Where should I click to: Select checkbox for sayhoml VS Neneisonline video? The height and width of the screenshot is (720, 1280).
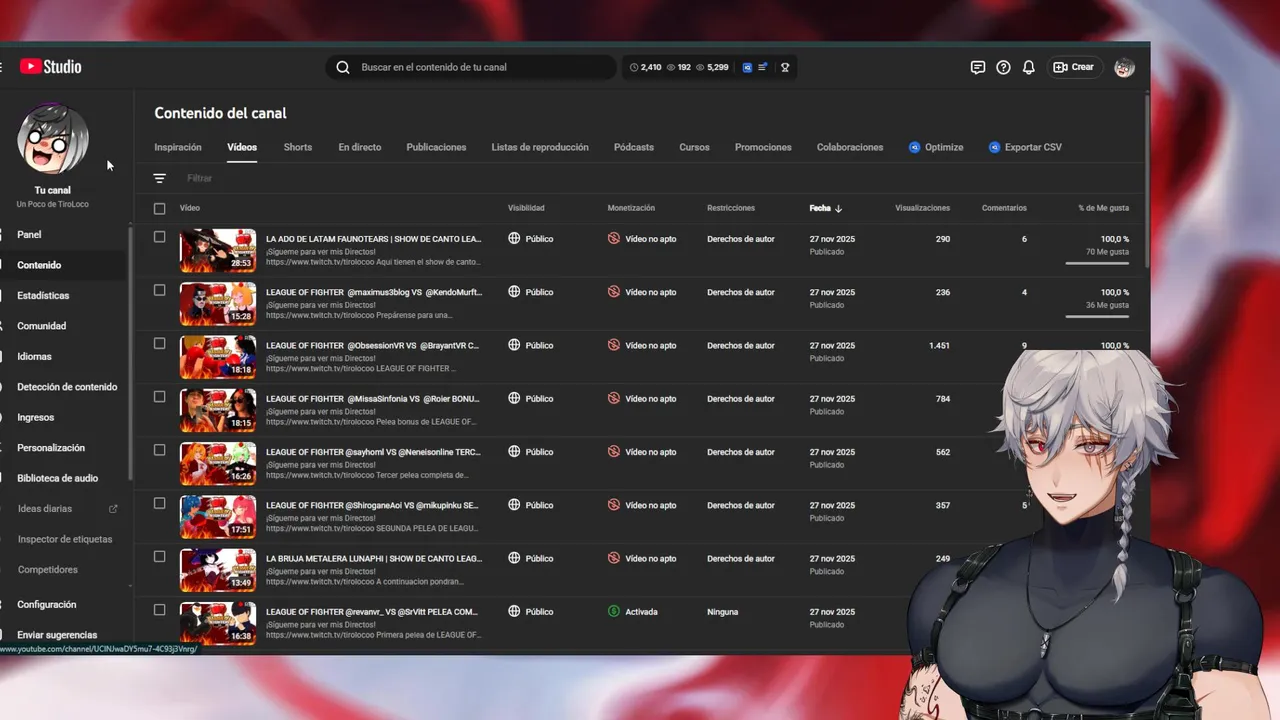coord(159,450)
